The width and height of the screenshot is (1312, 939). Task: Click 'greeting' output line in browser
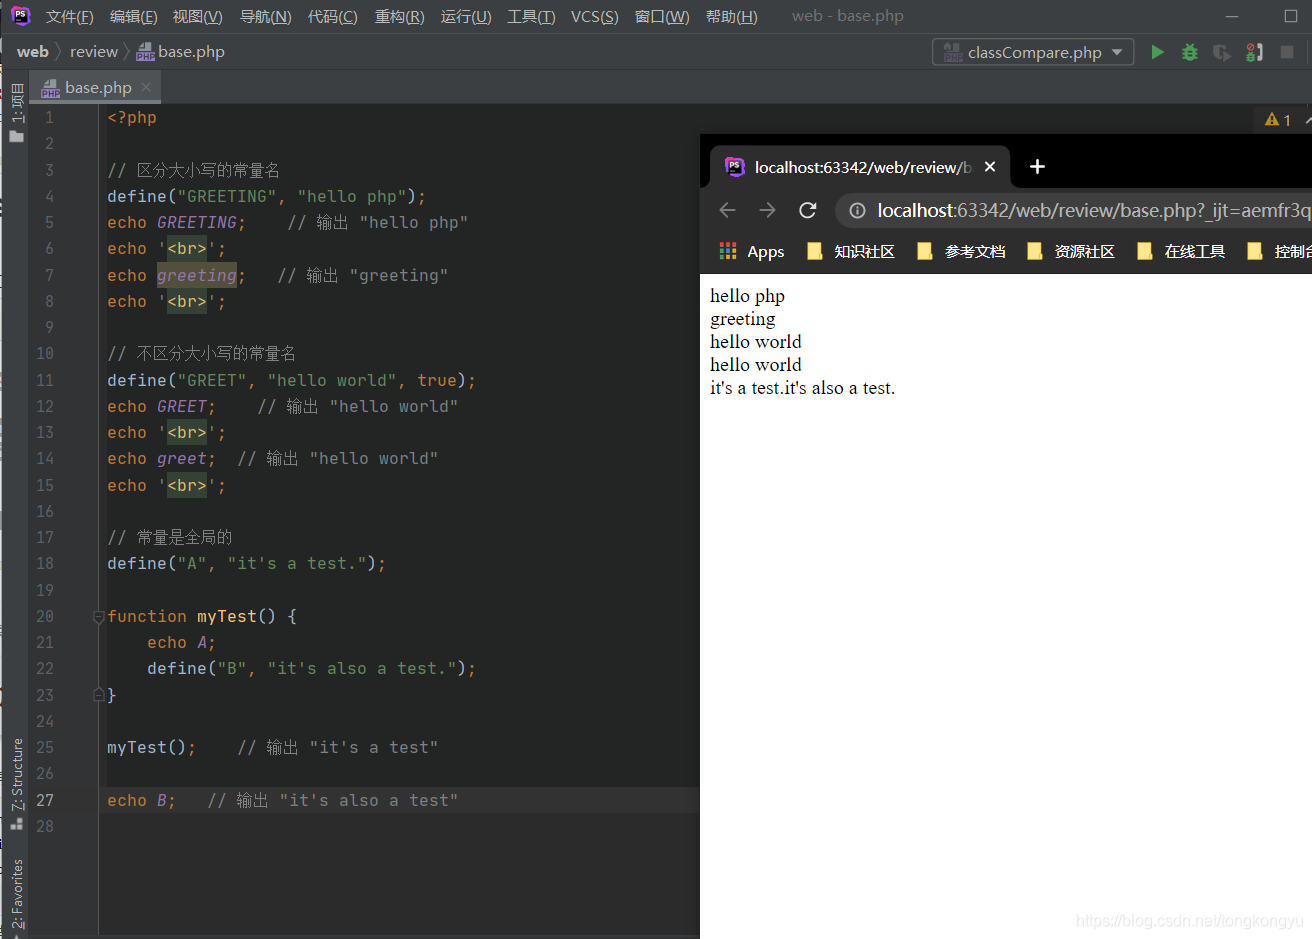[742, 319]
